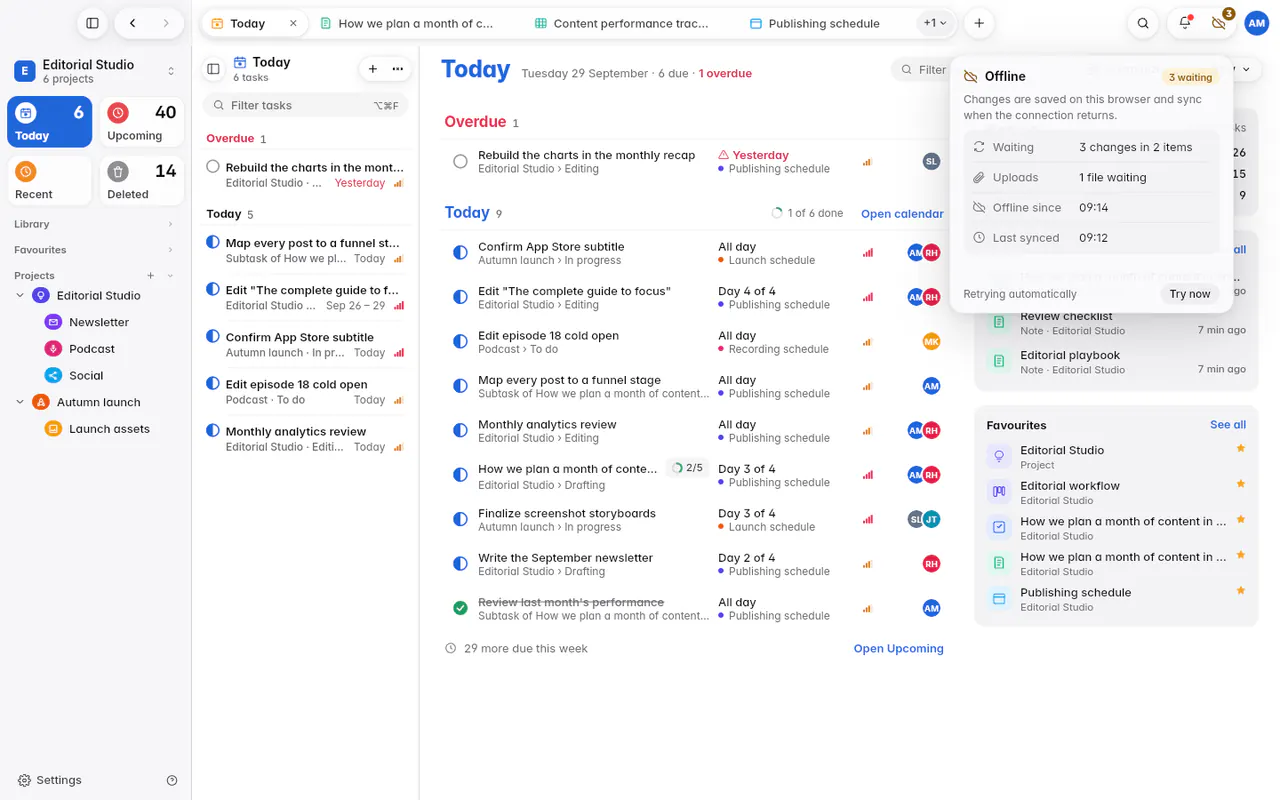Open the Recent tile
Screen dimensions: 1280x800
click(50, 181)
